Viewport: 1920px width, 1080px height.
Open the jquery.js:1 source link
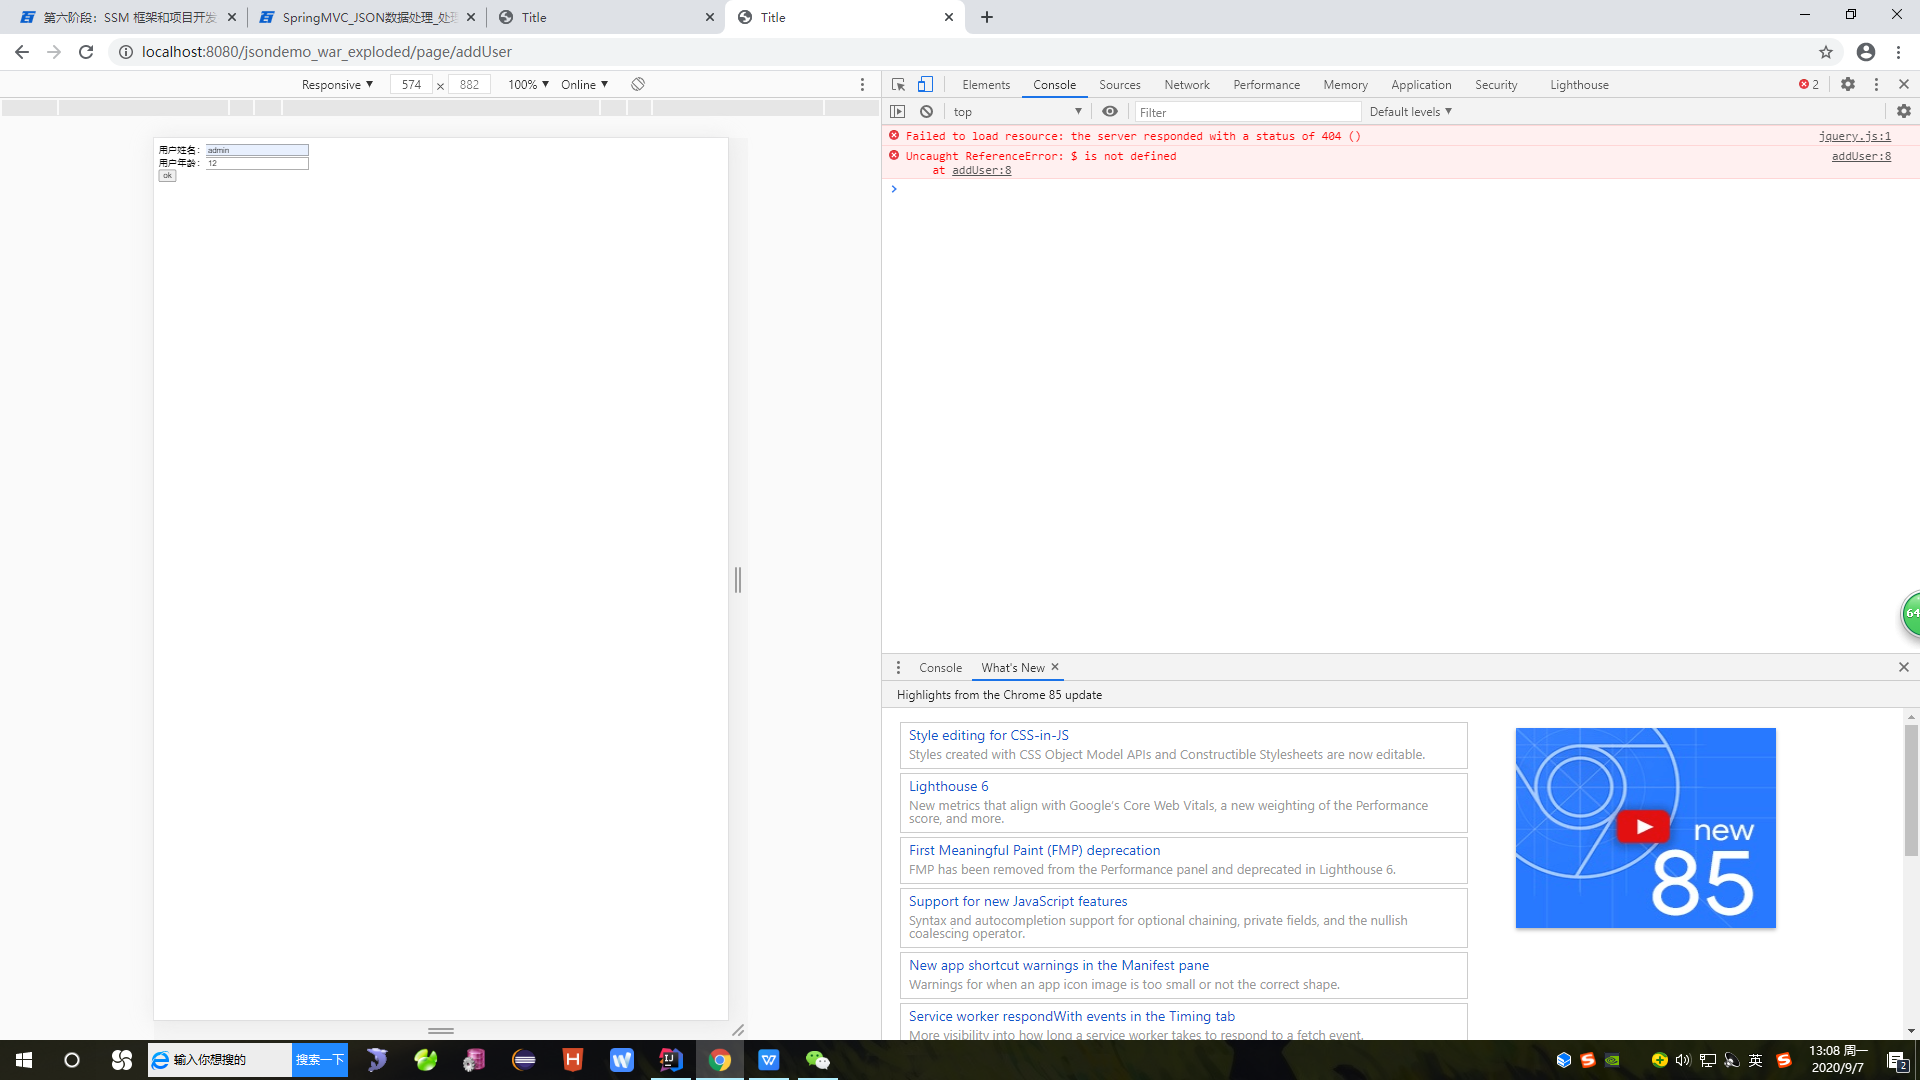point(1854,136)
